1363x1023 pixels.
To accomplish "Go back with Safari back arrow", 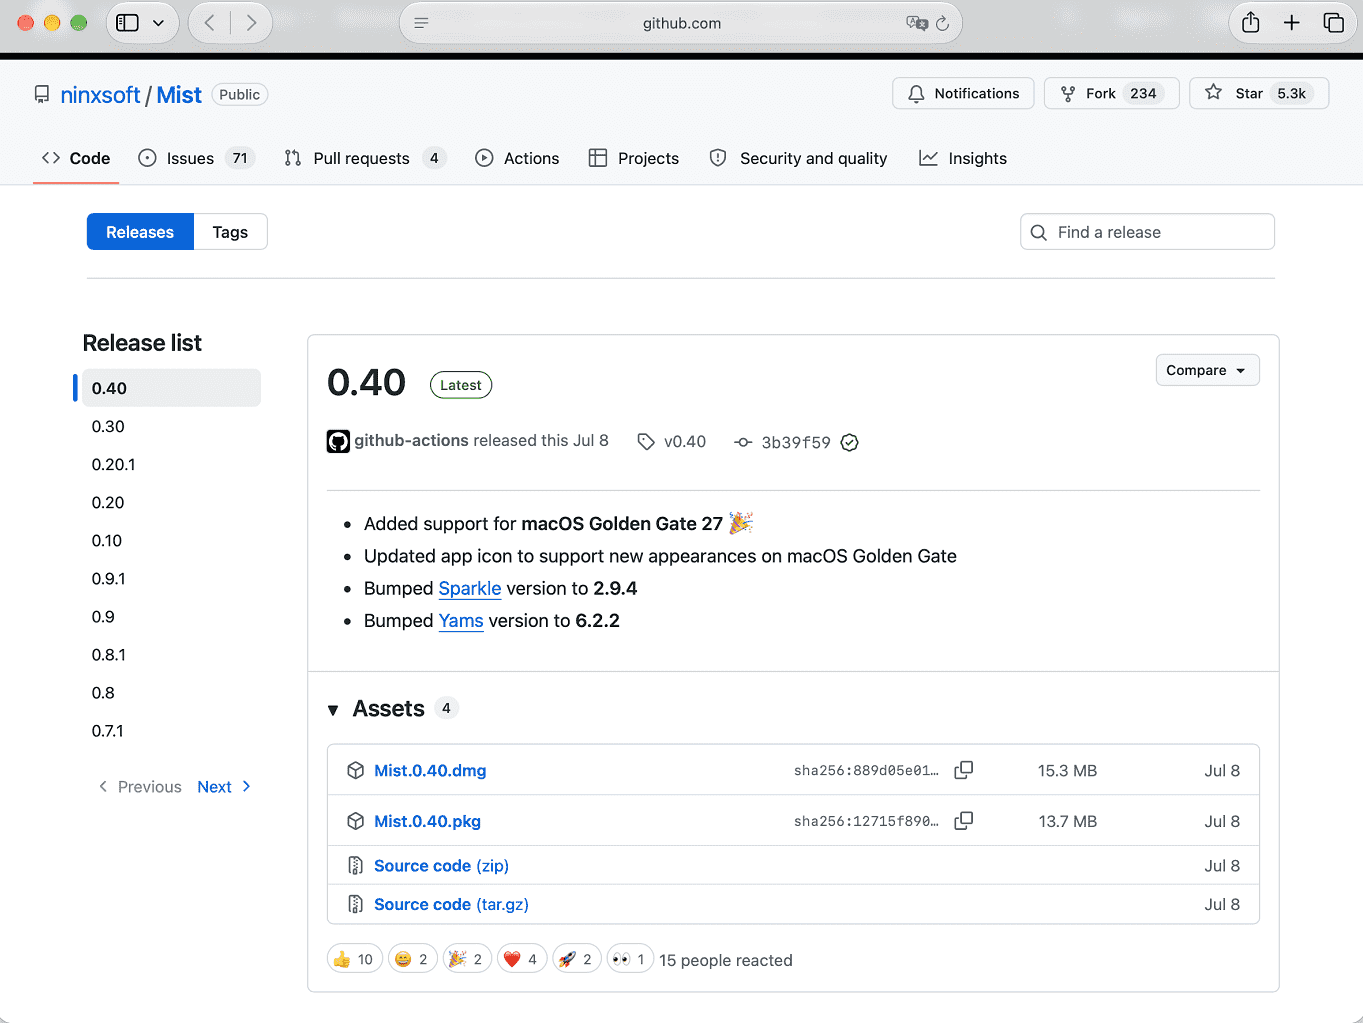I will tap(209, 23).
